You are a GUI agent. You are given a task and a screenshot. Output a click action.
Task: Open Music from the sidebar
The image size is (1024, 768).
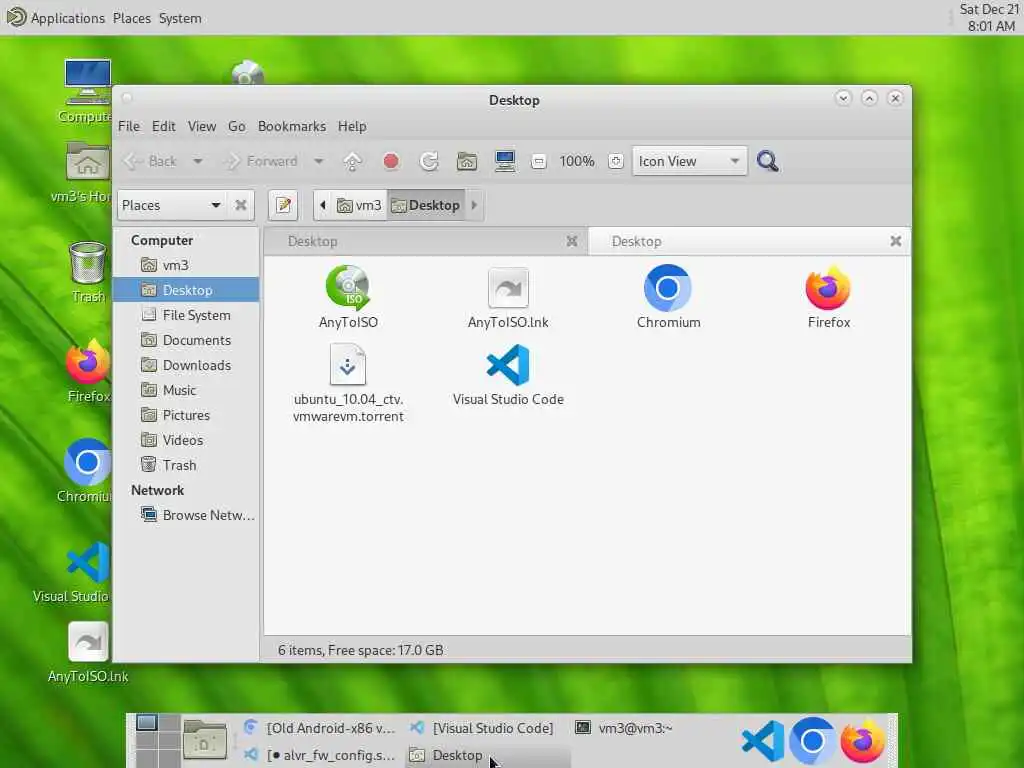[186, 391]
